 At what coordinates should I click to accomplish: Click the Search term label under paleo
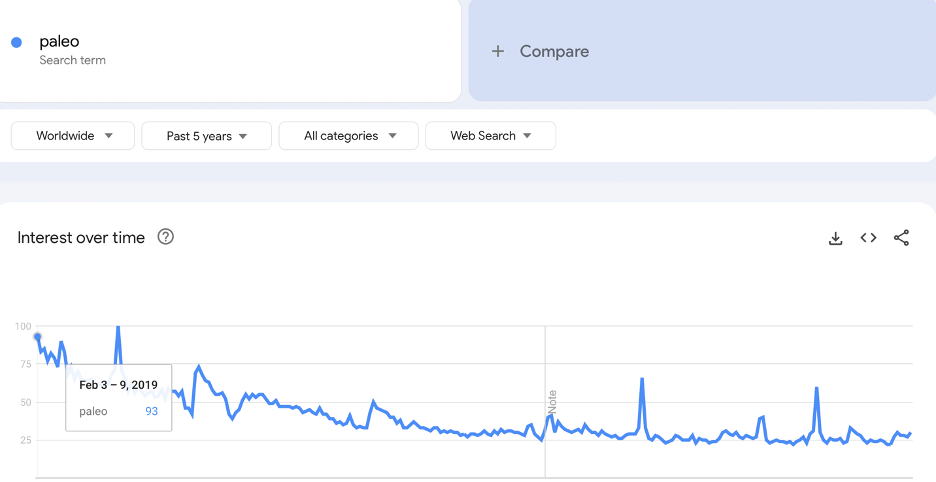click(72, 60)
